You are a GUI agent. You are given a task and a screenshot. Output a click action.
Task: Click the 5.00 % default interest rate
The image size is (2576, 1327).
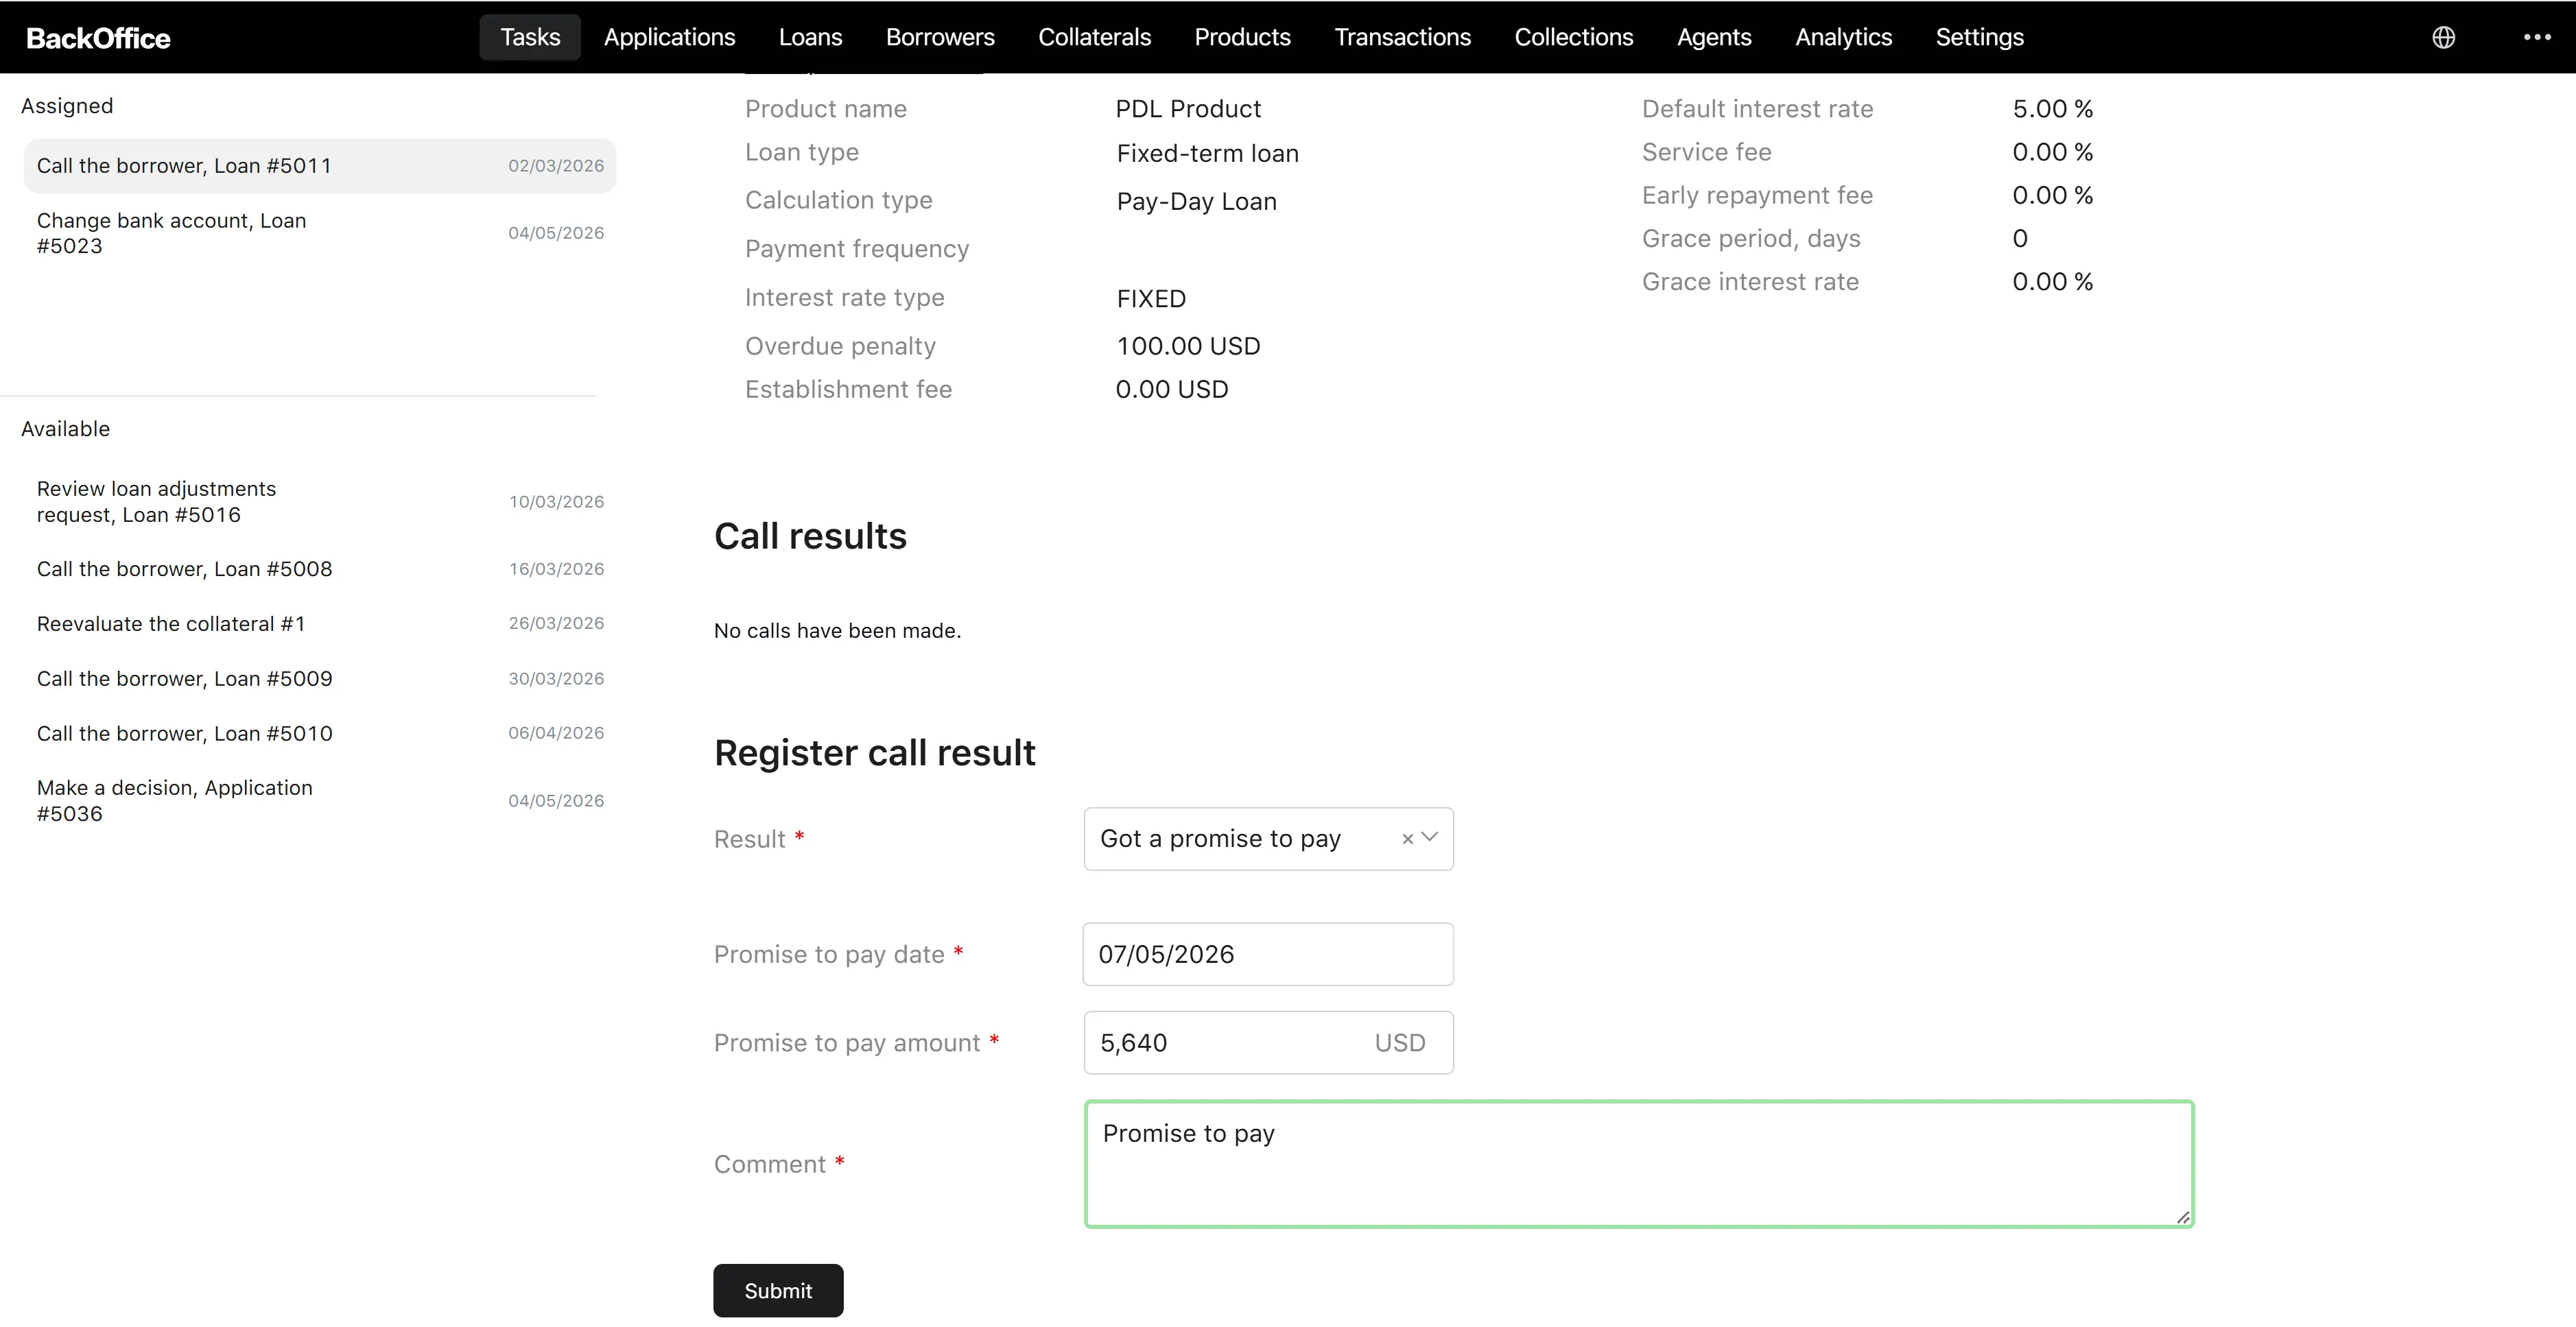click(2052, 109)
